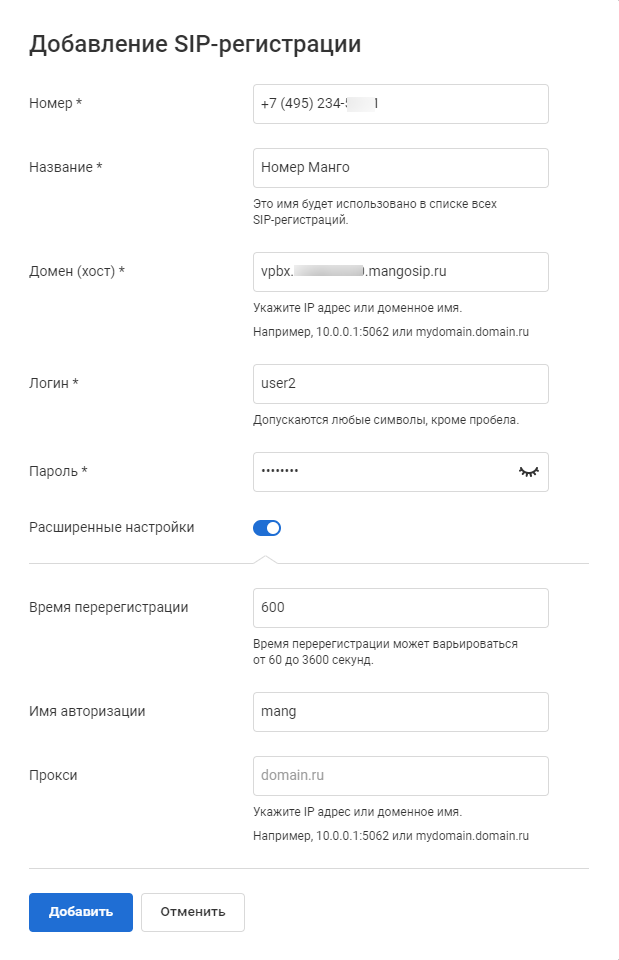The height and width of the screenshot is (960, 619).
Task: Click the Домен (хост) * label
Action: click(83, 271)
